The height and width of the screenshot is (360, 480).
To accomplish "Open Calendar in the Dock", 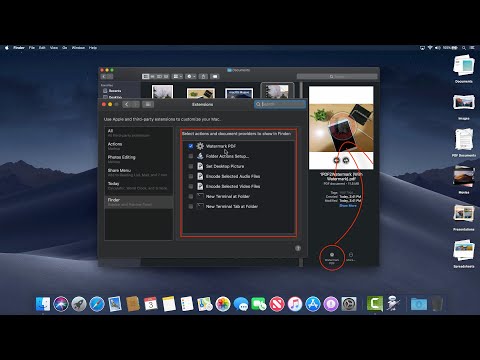I will 151,304.
